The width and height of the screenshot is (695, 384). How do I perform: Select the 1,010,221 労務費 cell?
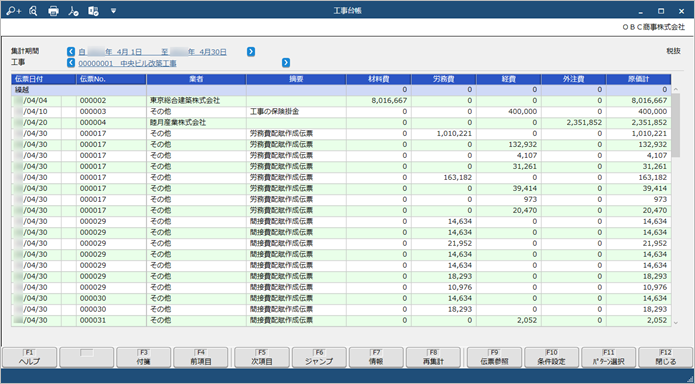click(x=444, y=133)
